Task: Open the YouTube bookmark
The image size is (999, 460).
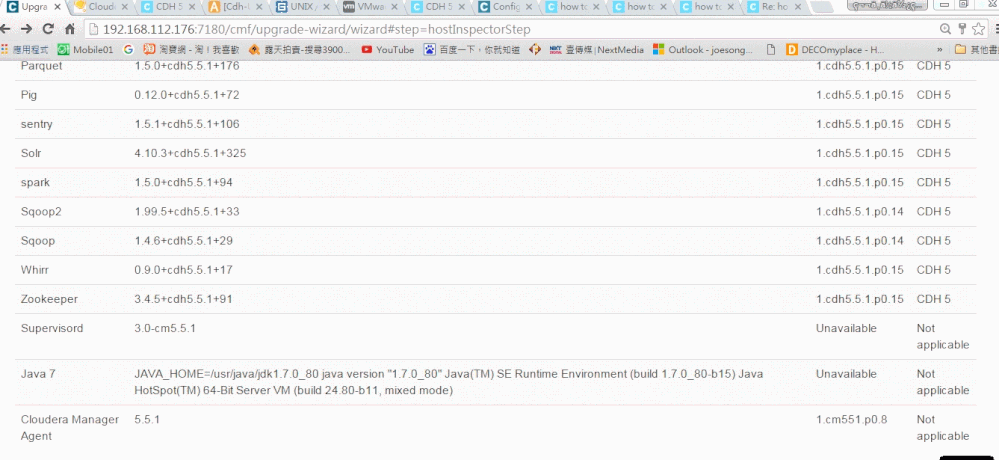Action: [x=387, y=50]
